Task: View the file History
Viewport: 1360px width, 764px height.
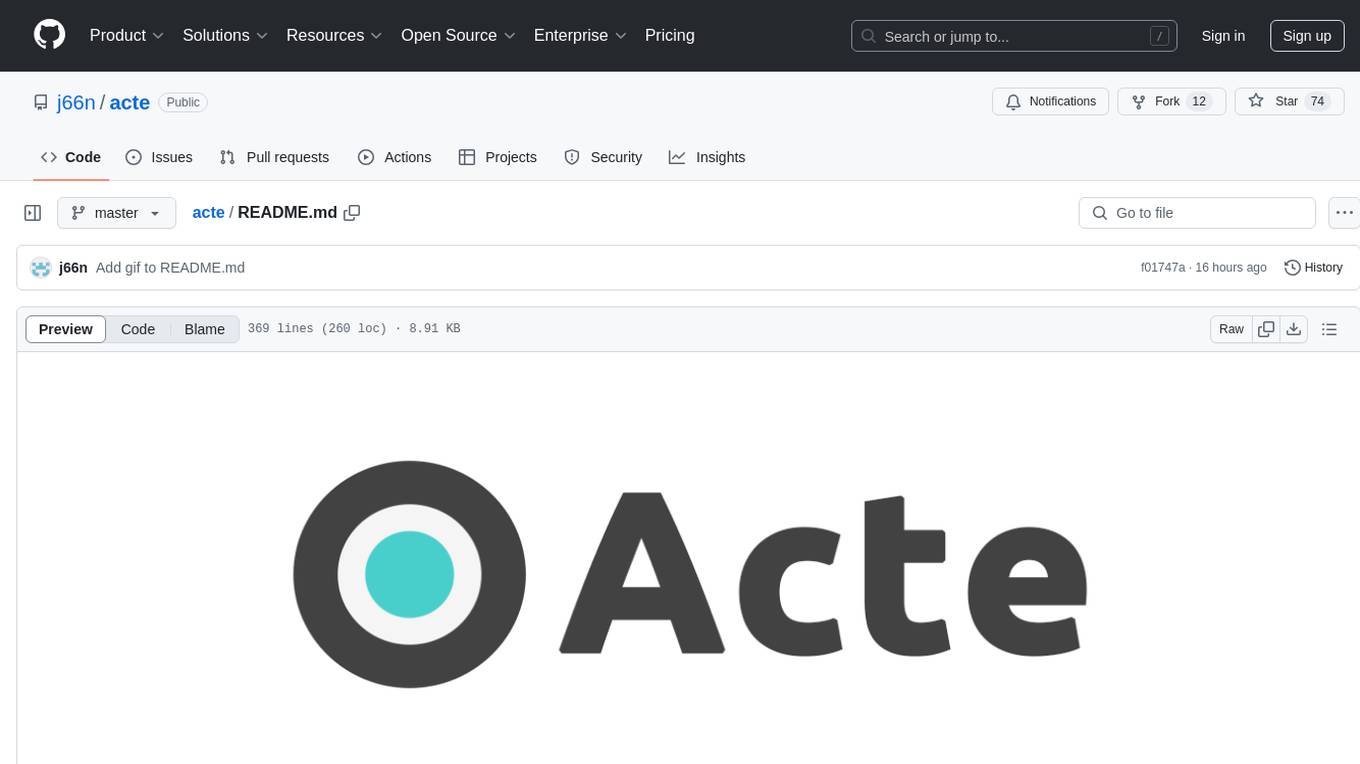Action: [1313, 267]
